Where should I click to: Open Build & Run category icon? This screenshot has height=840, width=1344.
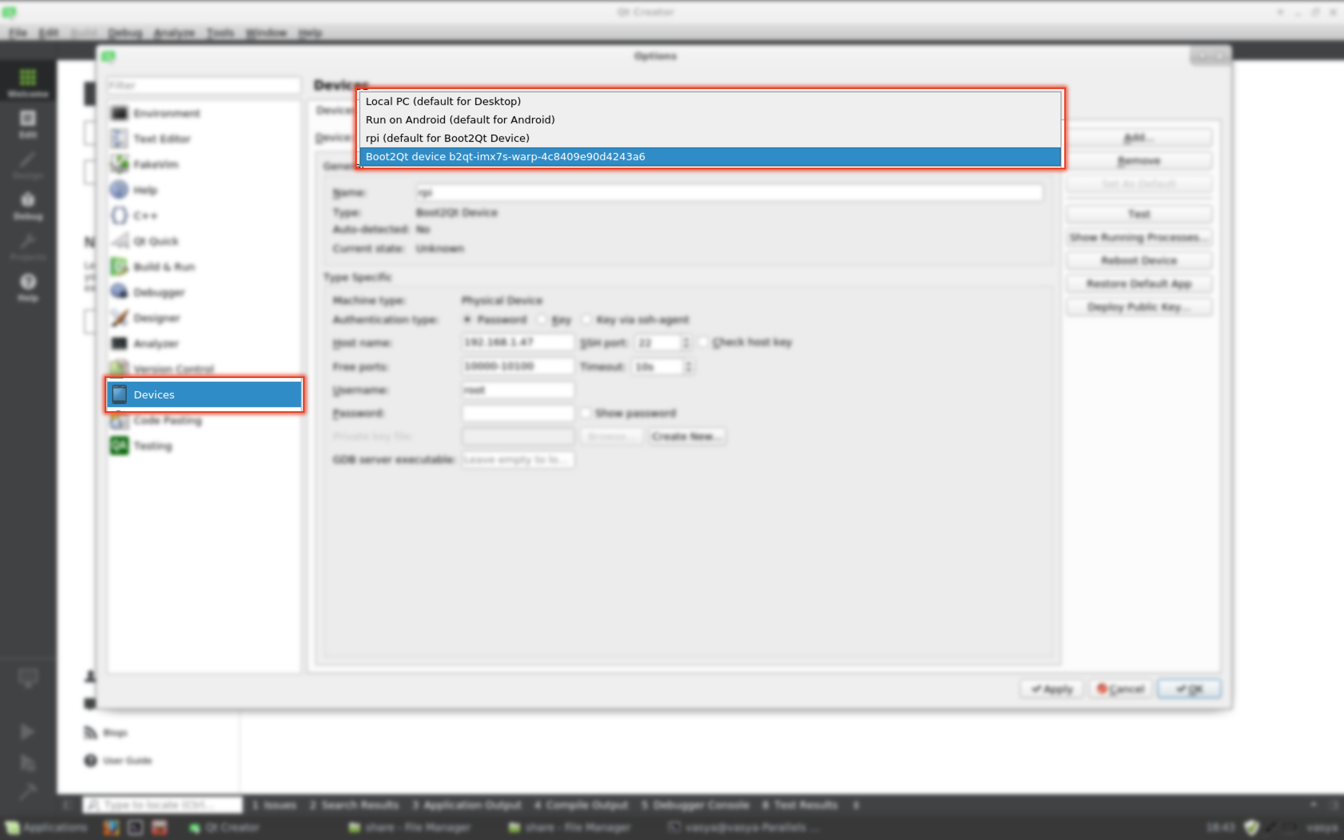(120, 267)
